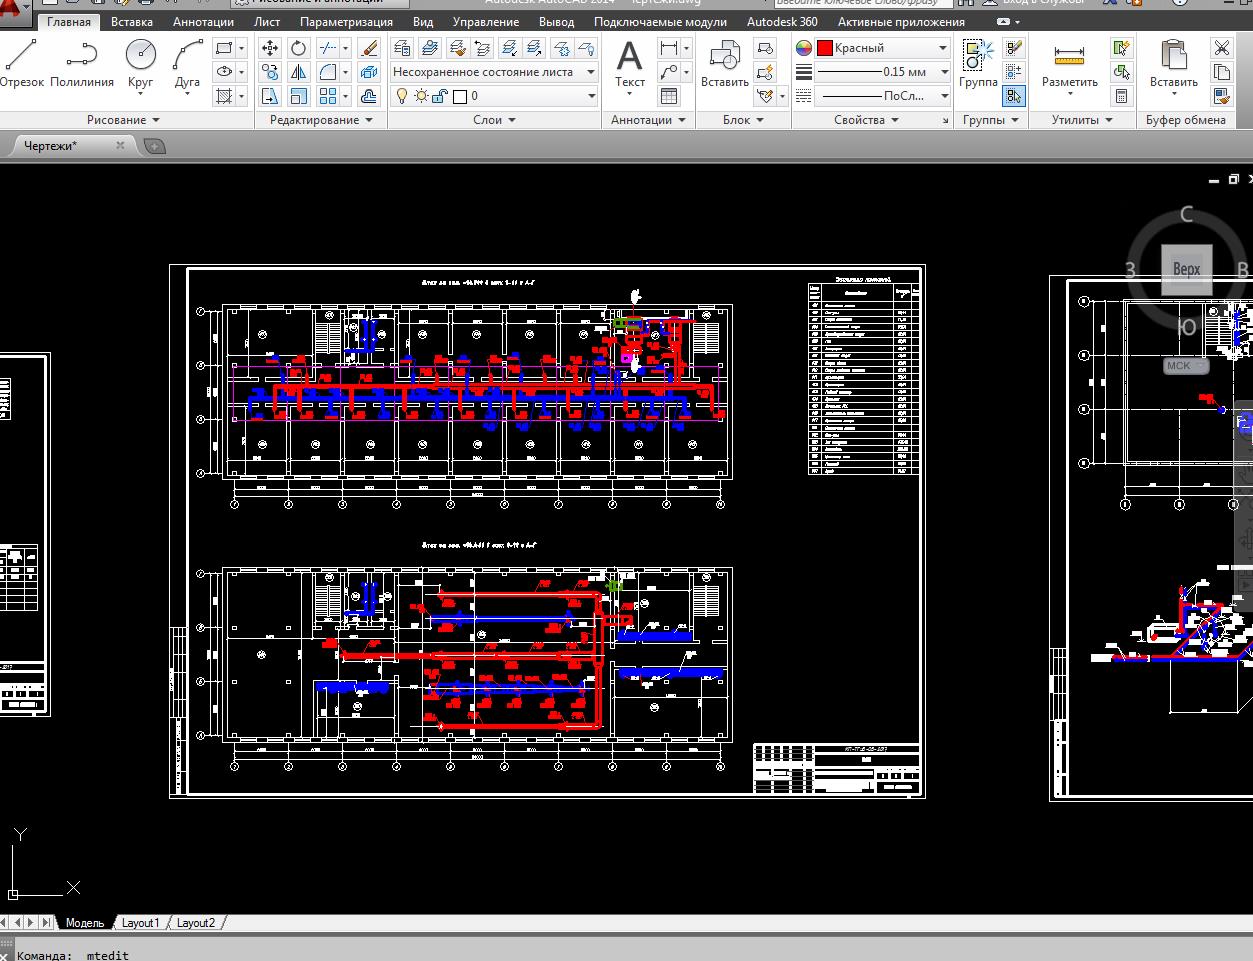Click the linear dimension tool icon
The width and height of the screenshot is (1253, 961).
(x=668, y=48)
